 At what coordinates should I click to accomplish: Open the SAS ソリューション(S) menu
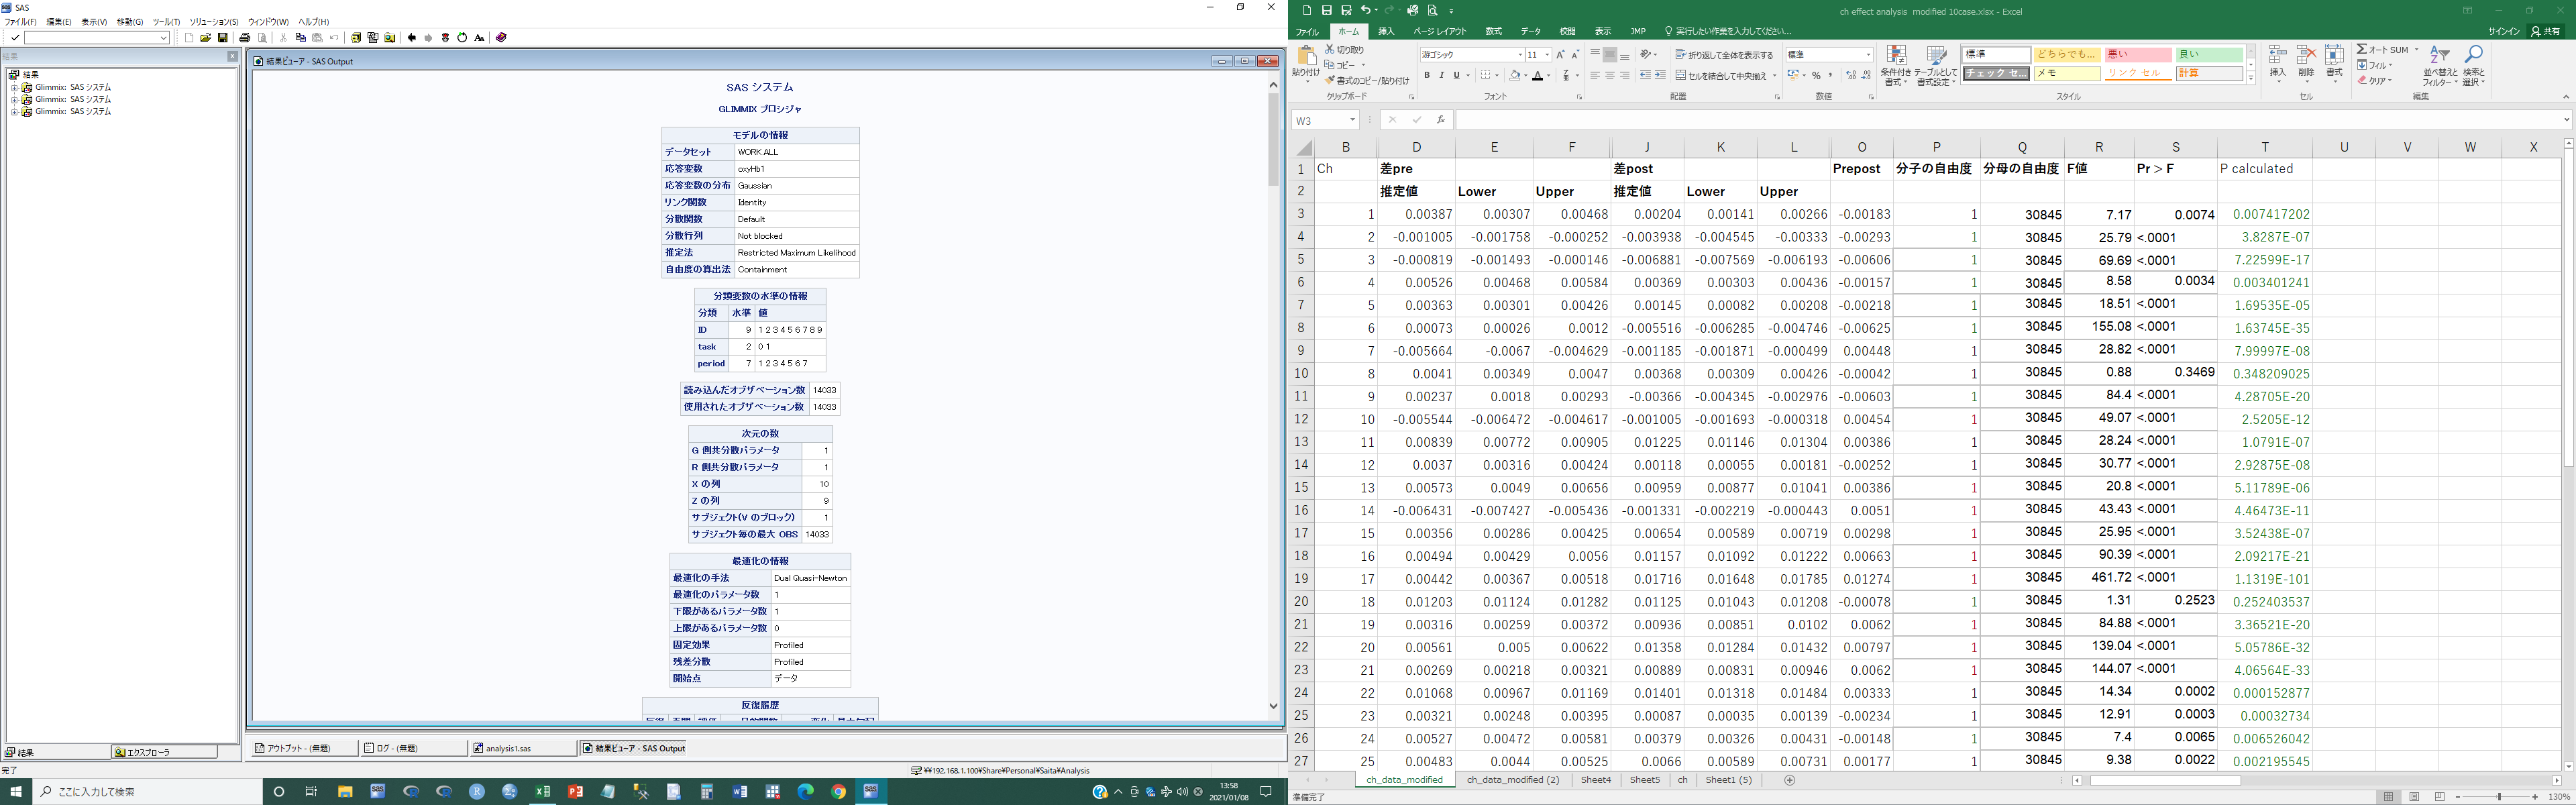(x=213, y=22)
